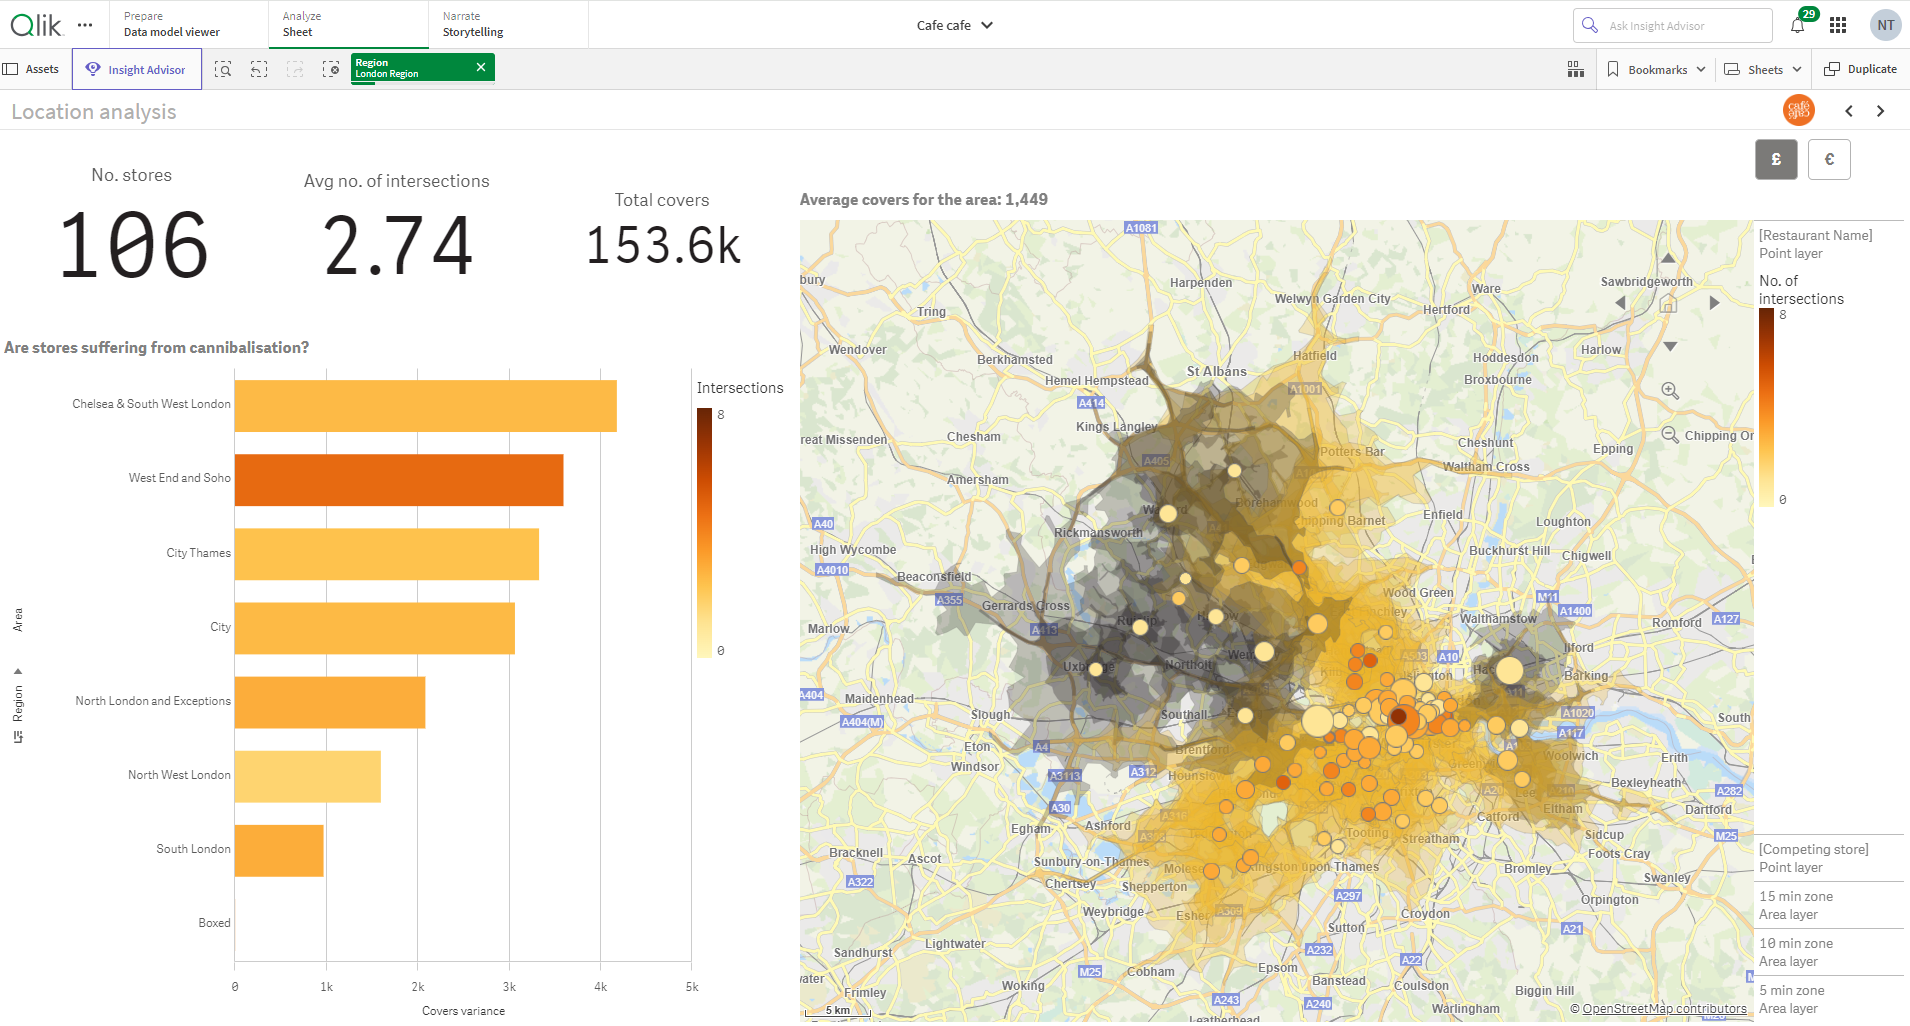The height and width of the screenshot is (1026, 1910).
Task: Open OpenStreetMap contributors link
Action: click(1662, 1008)
